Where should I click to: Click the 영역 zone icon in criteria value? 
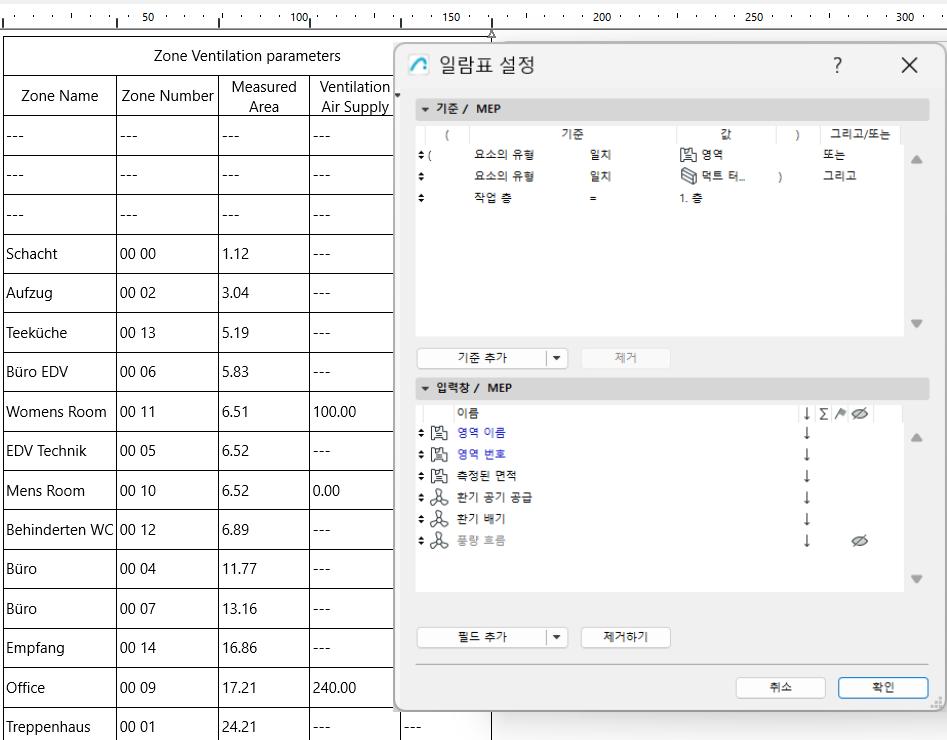coord(688,155)
